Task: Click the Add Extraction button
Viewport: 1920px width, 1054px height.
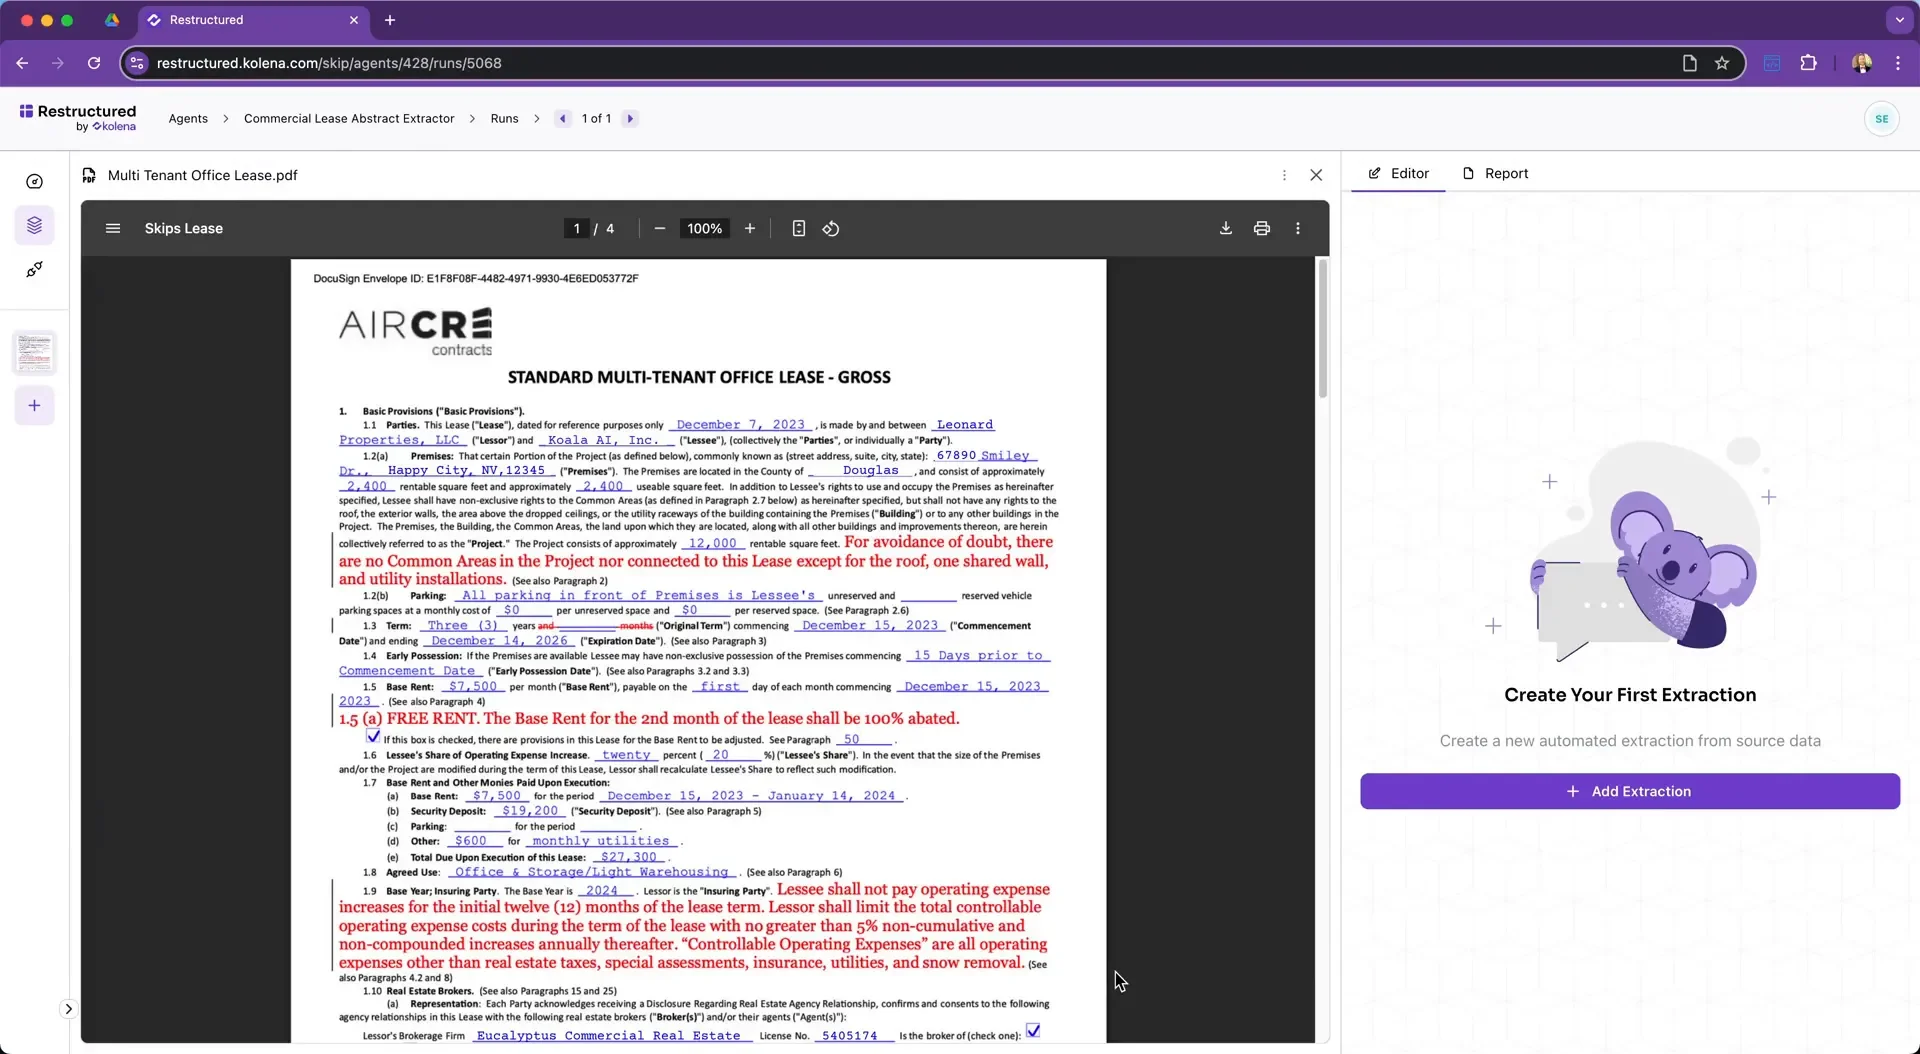Action: click(1629, 791)
